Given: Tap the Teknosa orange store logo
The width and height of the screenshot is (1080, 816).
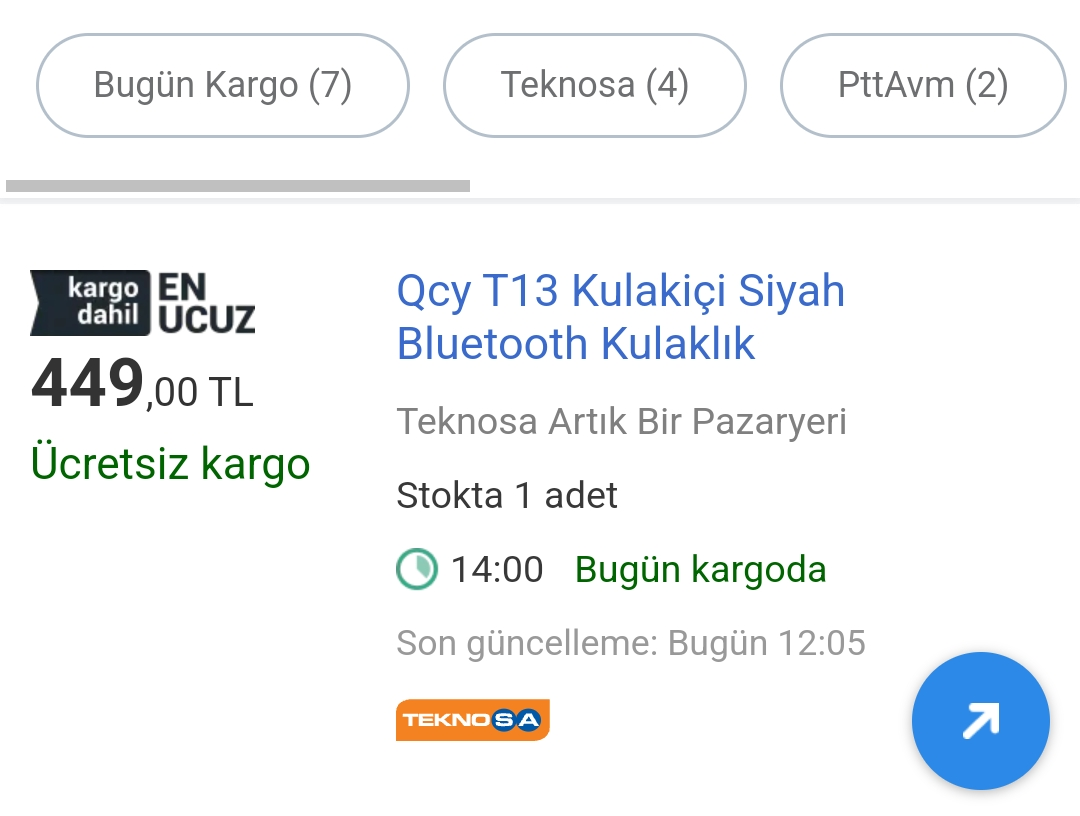Looking at the screenshot, I should [472, 720].
